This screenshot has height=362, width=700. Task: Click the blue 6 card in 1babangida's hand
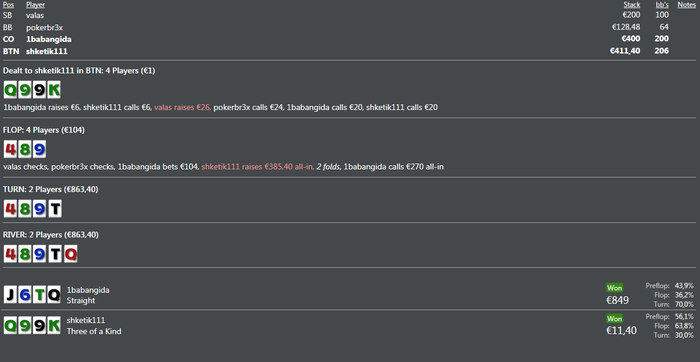click(25, 295)
